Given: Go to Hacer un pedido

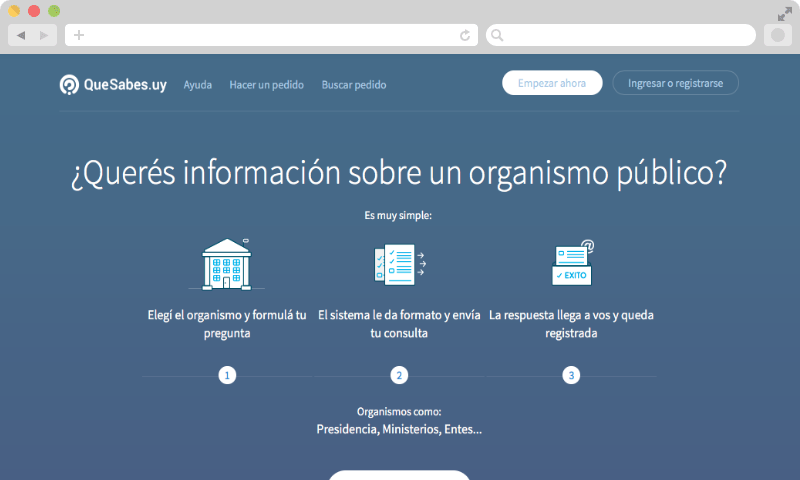Looking at the screenshot, I should pos(266,85).
